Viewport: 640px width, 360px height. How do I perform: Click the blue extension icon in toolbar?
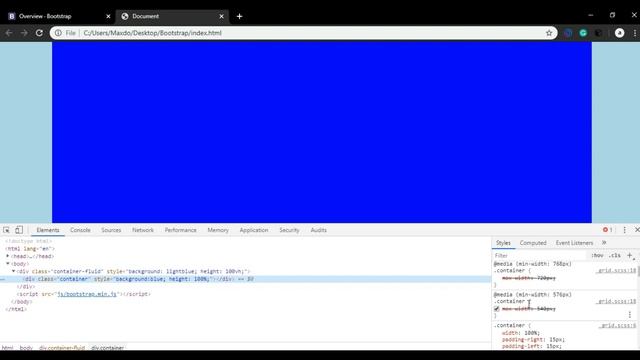pos(568,33)
